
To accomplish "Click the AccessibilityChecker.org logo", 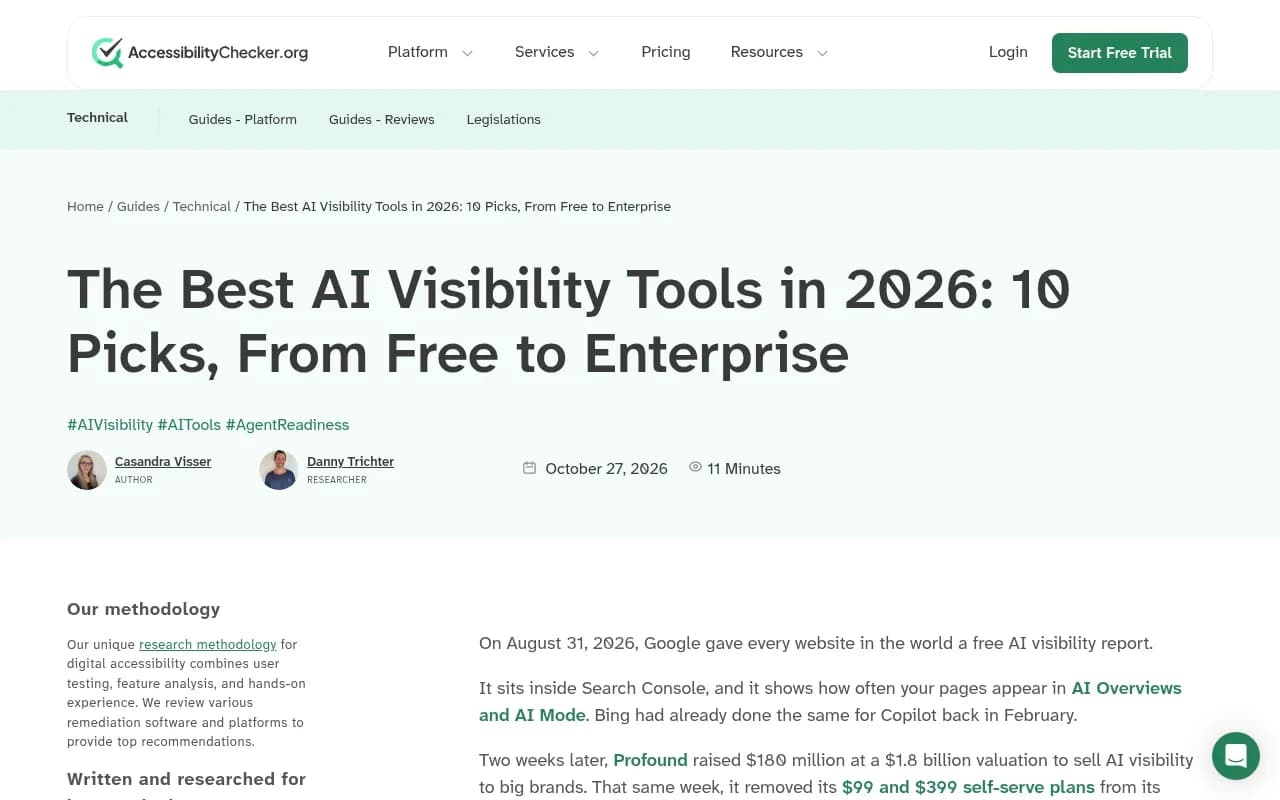I will point(200,52).
